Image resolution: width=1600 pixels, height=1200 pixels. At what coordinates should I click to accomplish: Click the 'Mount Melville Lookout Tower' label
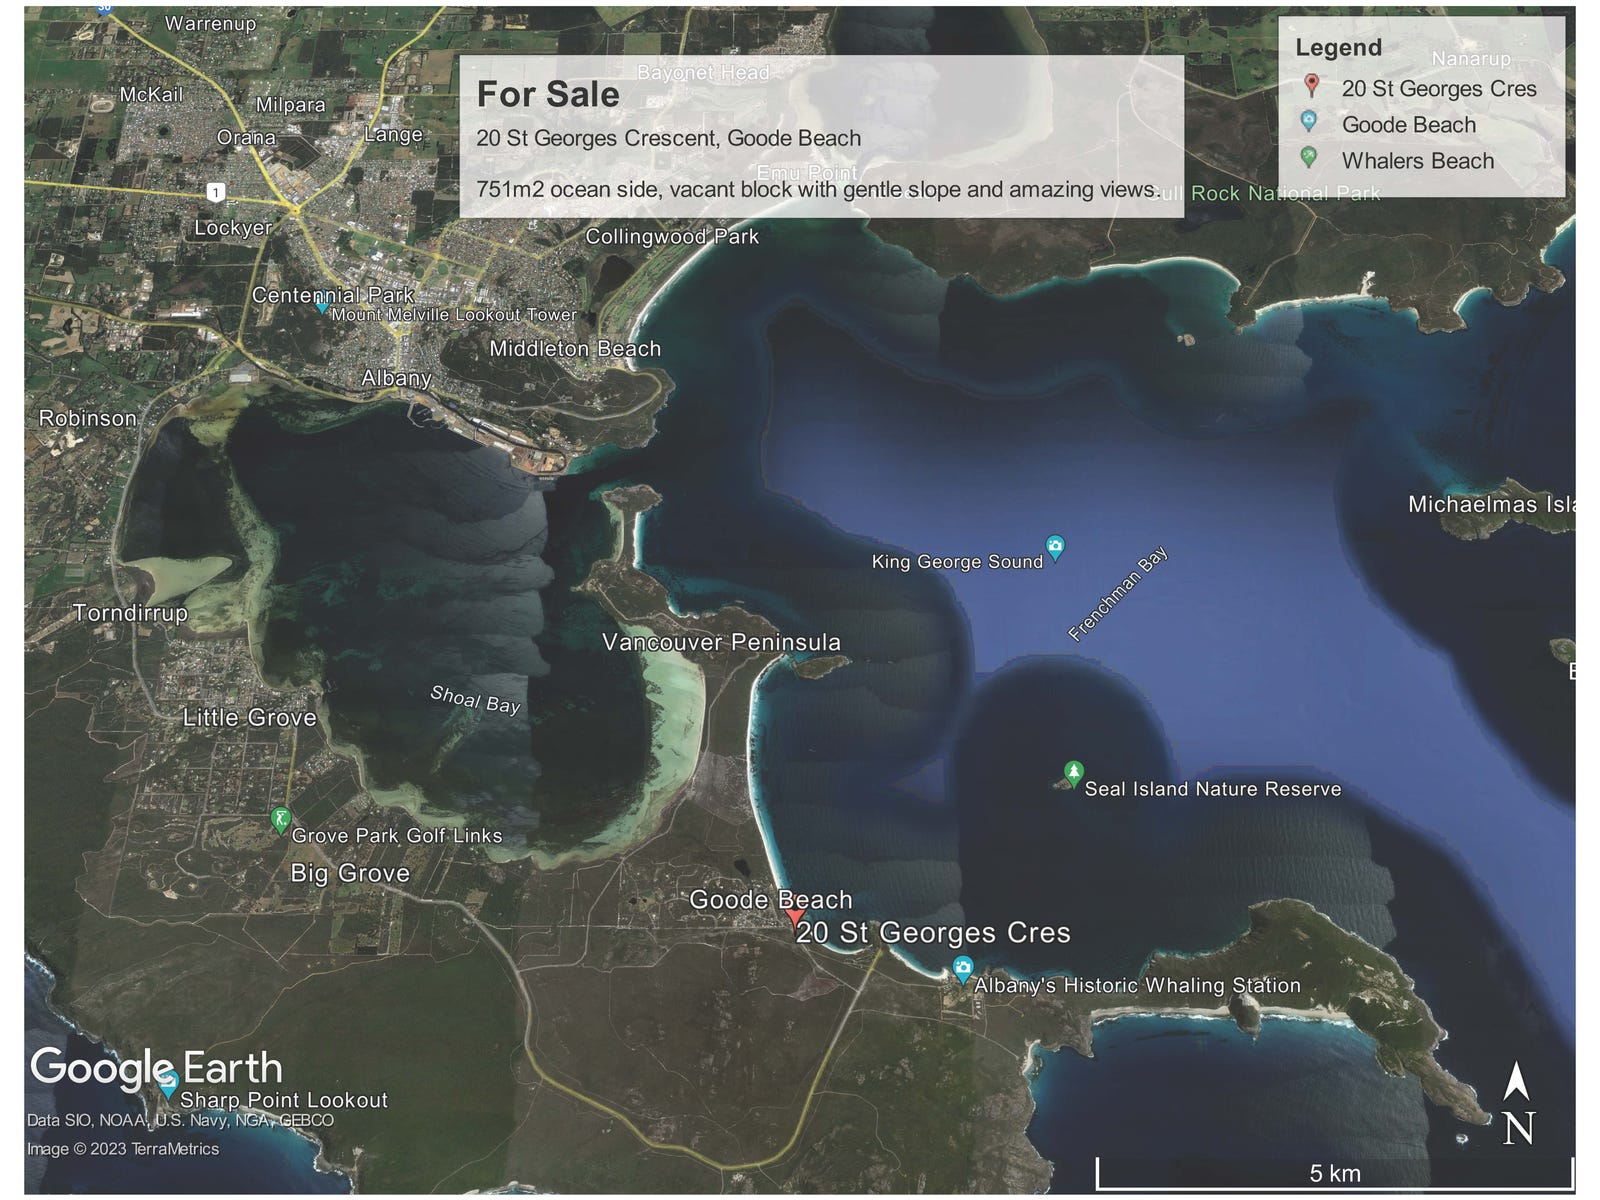[x=454, y=314]
